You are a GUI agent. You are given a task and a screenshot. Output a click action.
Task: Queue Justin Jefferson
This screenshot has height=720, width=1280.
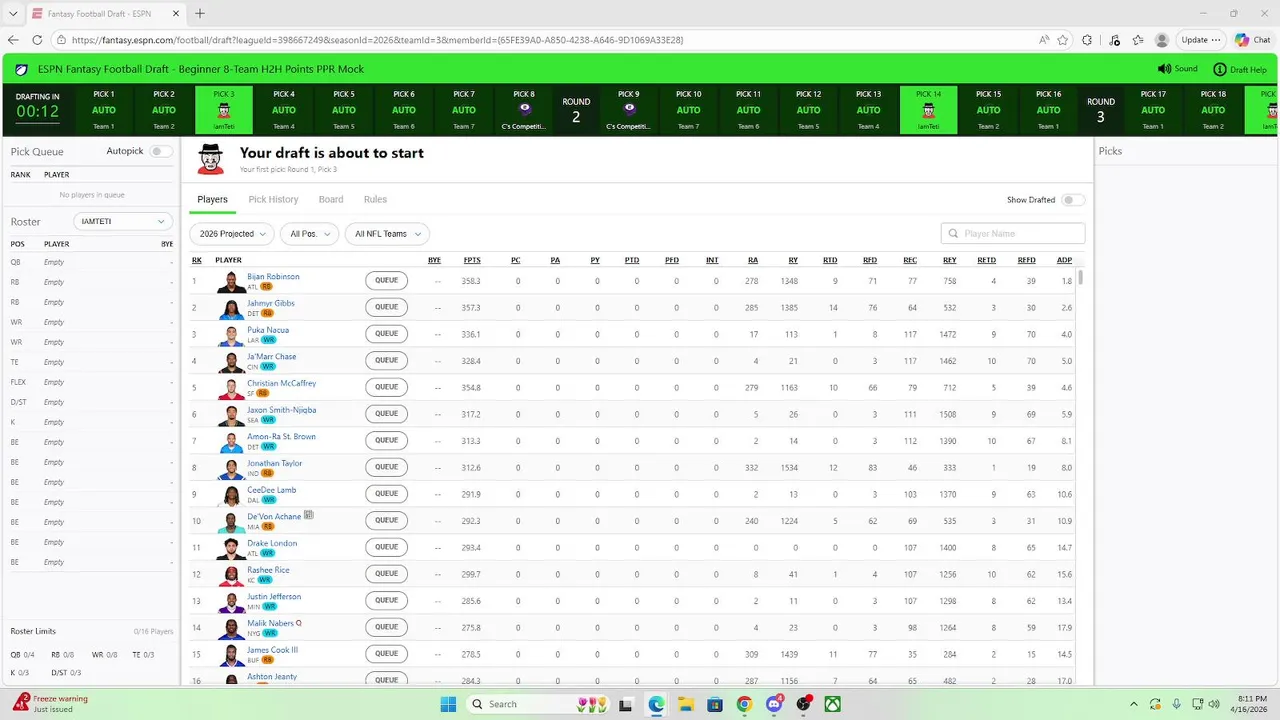click(386, 600)
